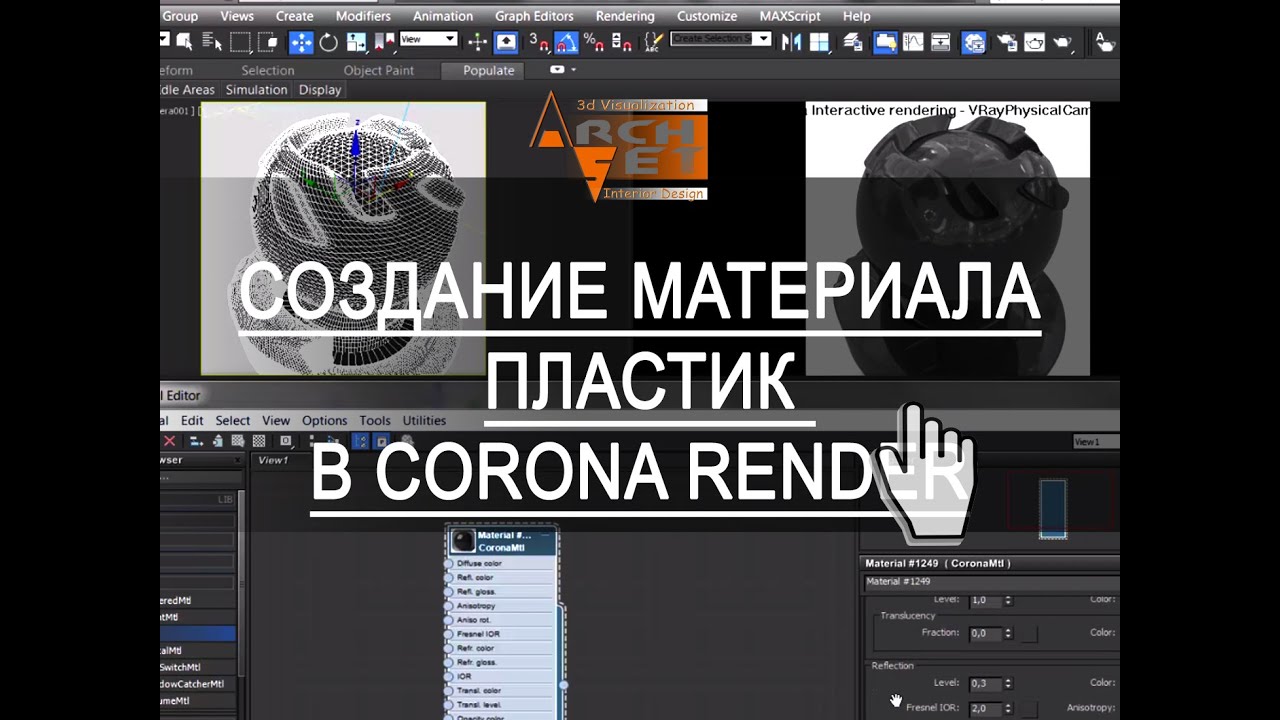Click the Align tool icon
The height and width of the screenshot is (720, 1280).
pos(819,42)
